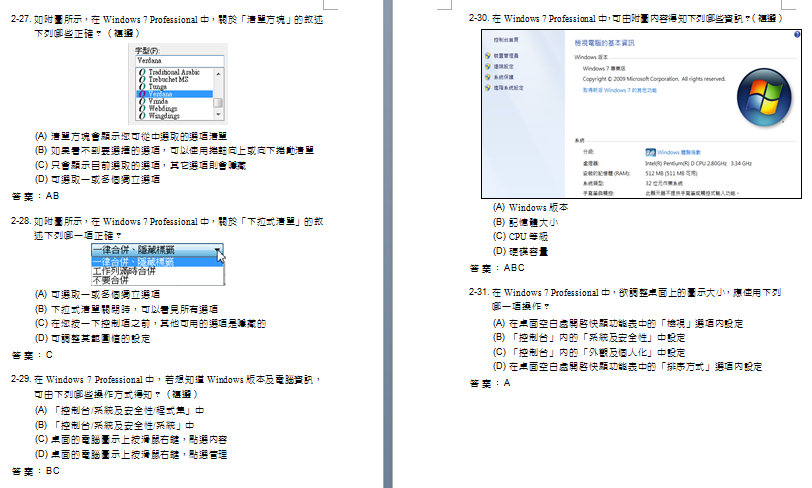The height and width of the screenshot is (488, 812).
Task: Click the 裝置管理員 link text
Action: click(506, 55)
